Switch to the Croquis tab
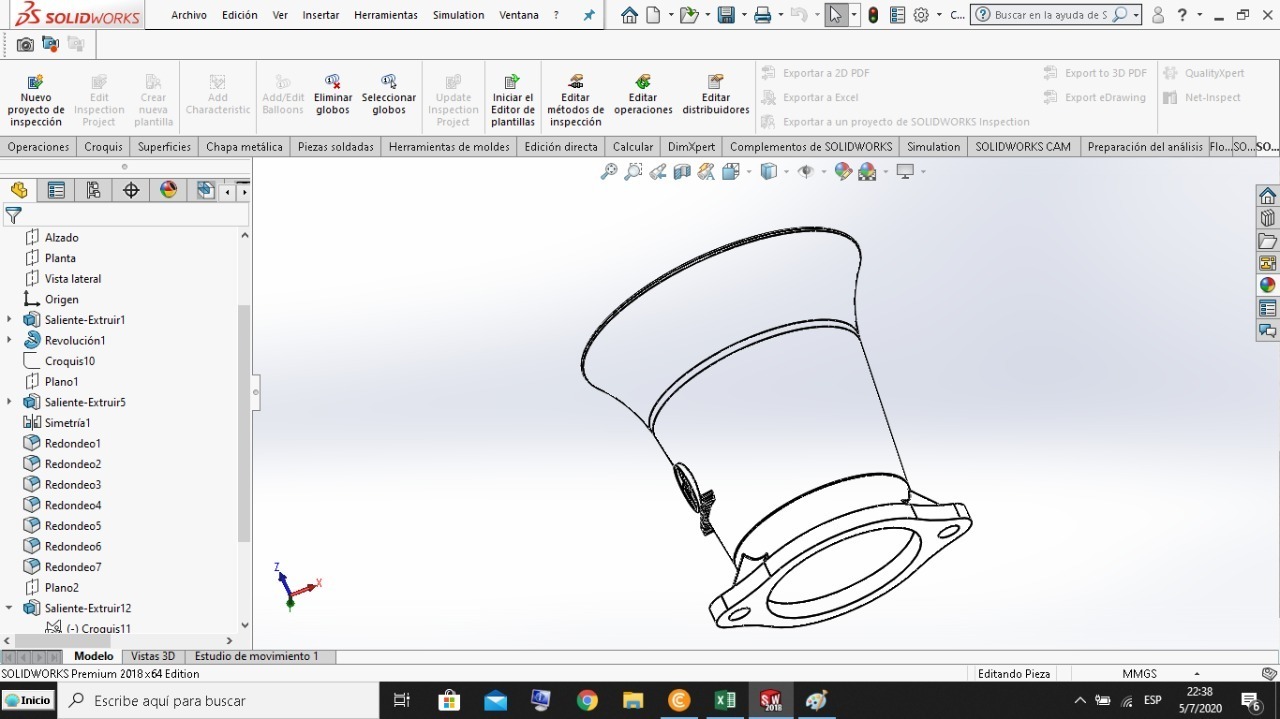Viewport: 1280px width, 719px height. tap(103, 146)
